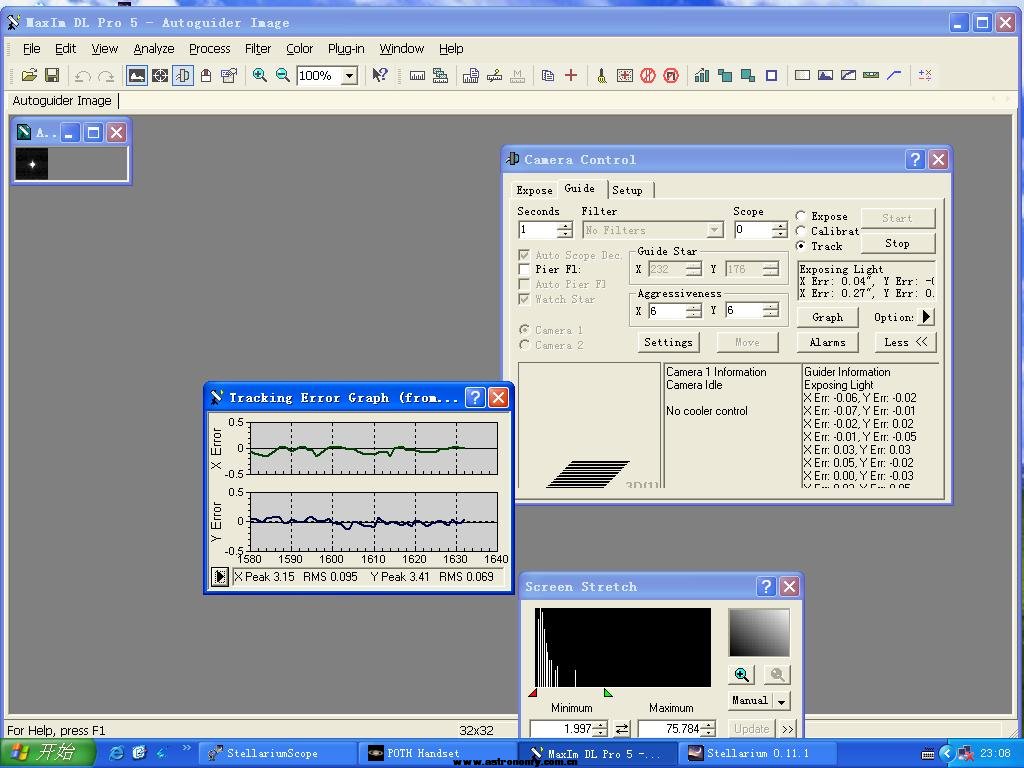Click the Alarms button
The height and width of the screenshot is (768, 1024).
(827, 342)
